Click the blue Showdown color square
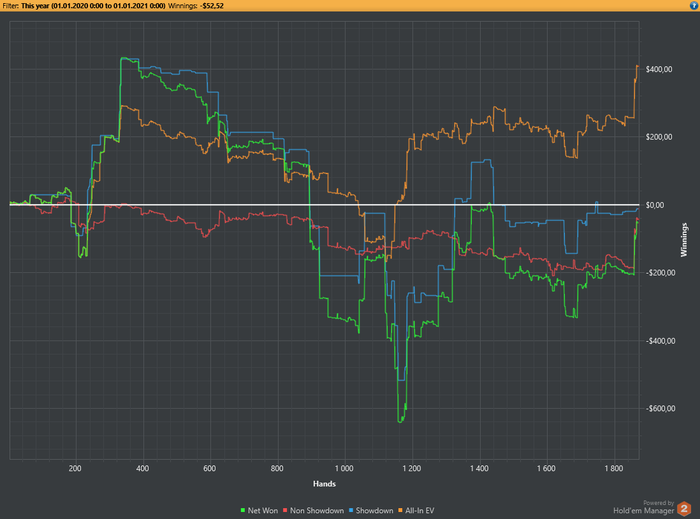 [351, 510]
